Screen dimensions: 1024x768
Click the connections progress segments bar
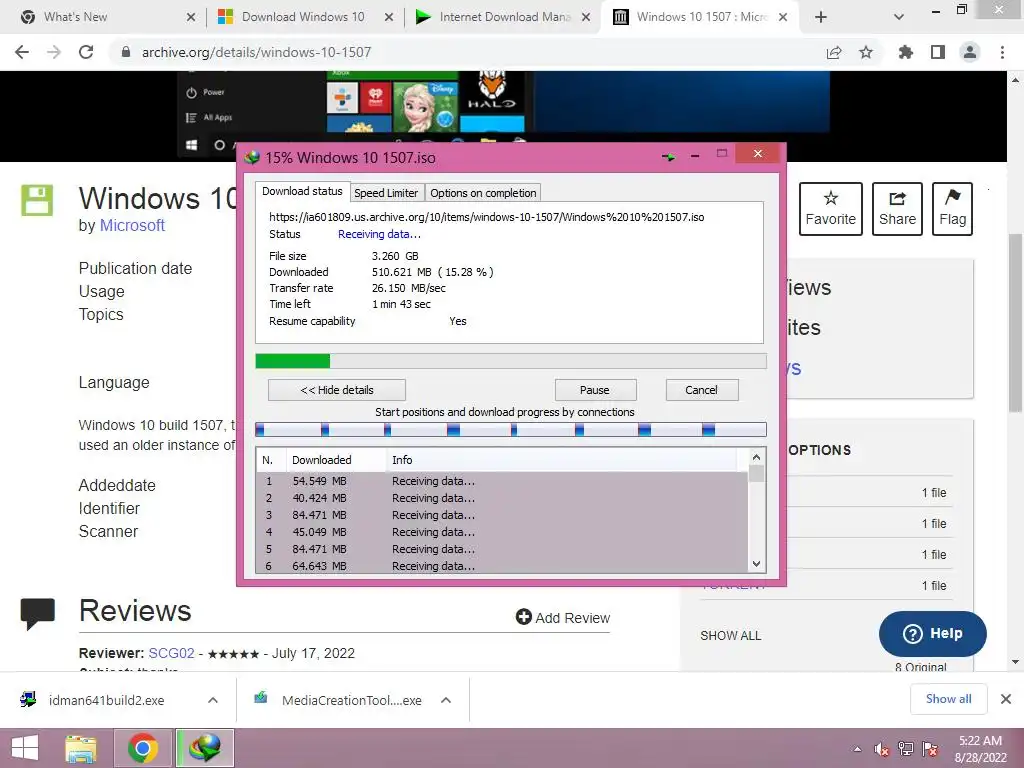tap(511, 429)
